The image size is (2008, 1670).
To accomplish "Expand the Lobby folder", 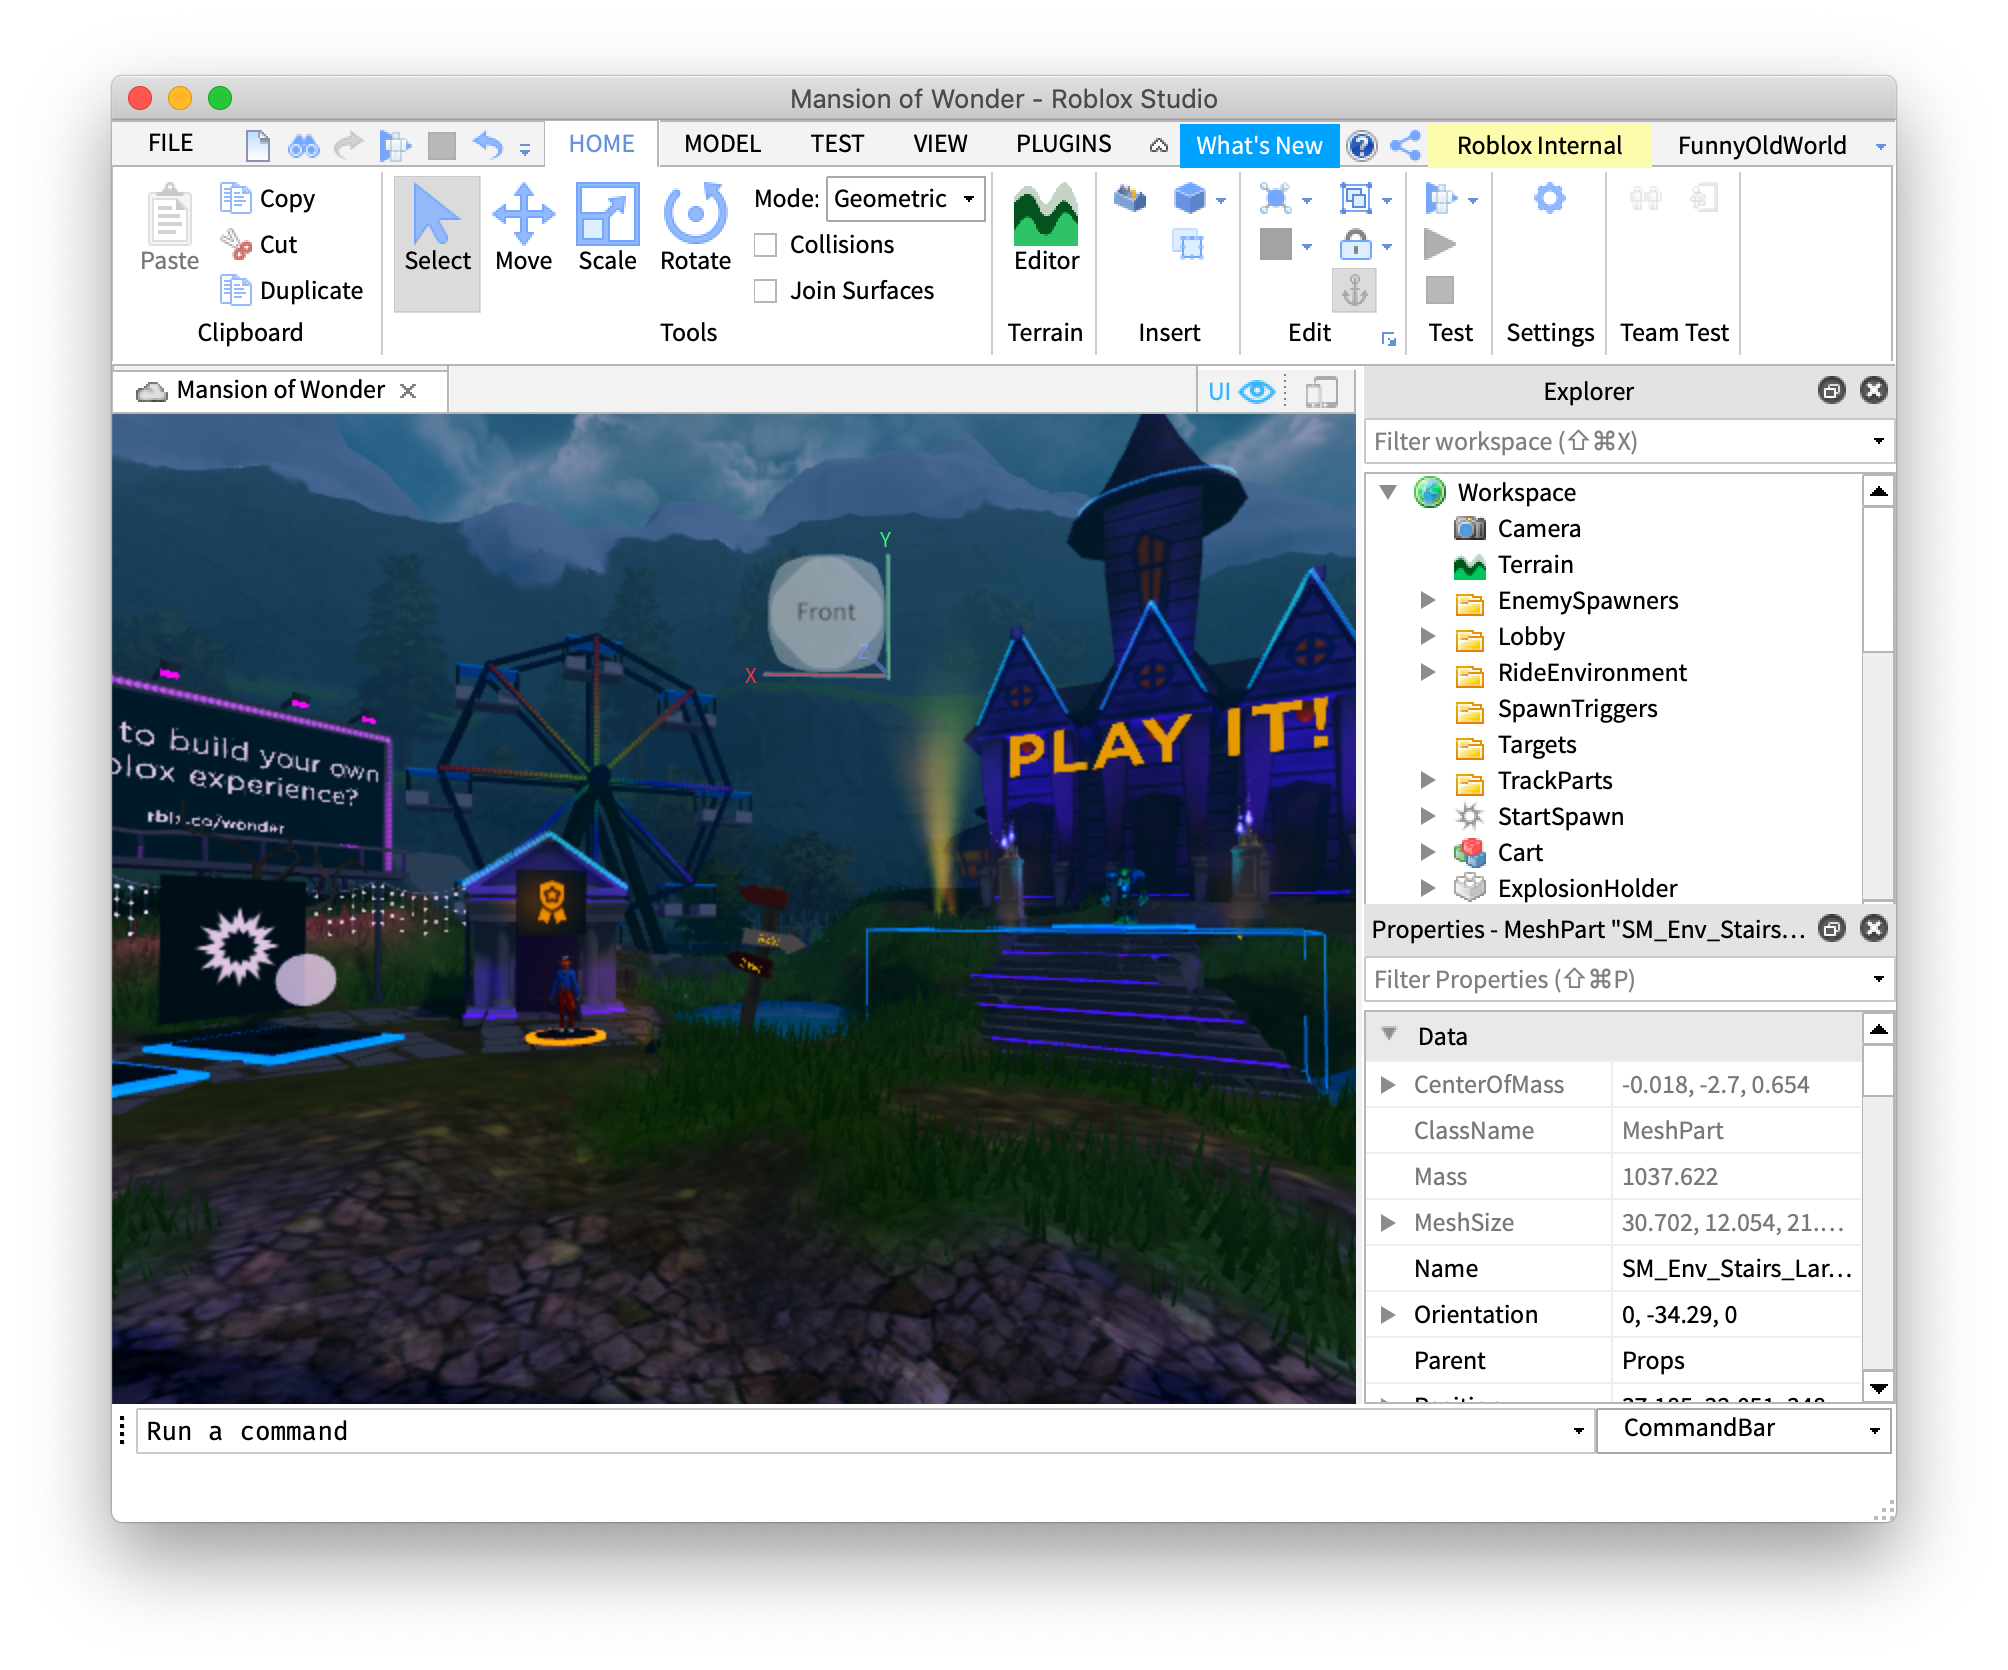I will 1428,636.
